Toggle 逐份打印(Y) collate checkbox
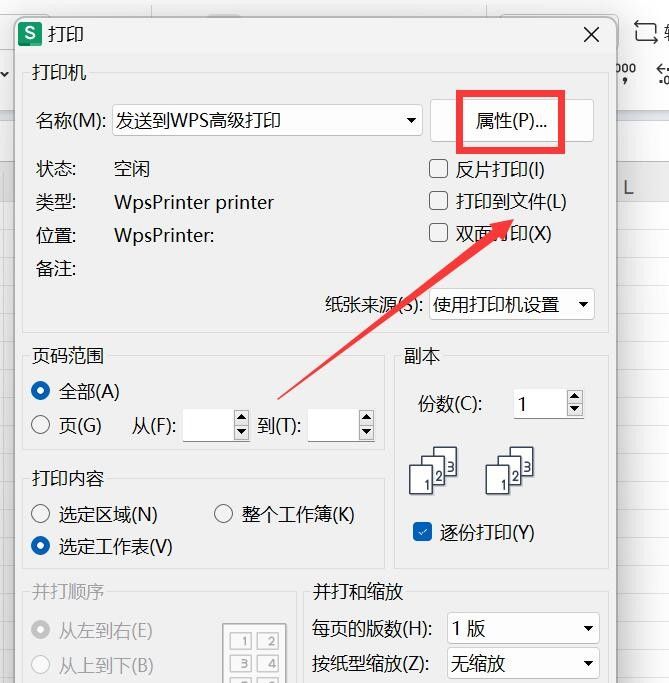Screen dimensions: 669x683 tap(422, 532)
